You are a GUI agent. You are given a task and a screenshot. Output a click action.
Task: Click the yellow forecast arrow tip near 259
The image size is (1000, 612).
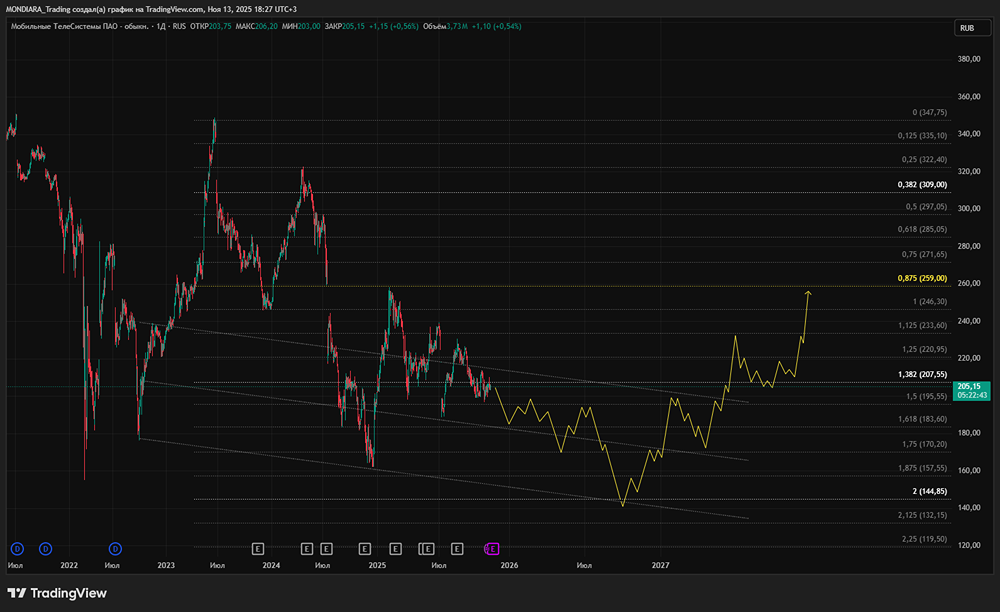point(808,292)
